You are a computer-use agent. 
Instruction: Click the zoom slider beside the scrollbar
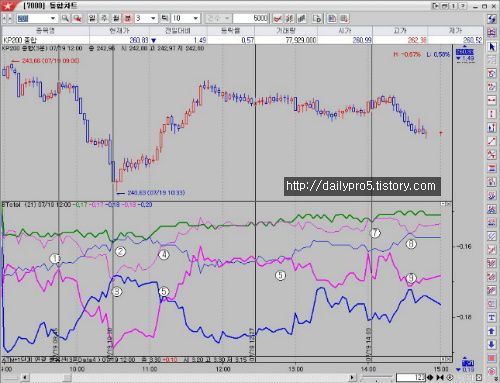(x=376, y=378)
